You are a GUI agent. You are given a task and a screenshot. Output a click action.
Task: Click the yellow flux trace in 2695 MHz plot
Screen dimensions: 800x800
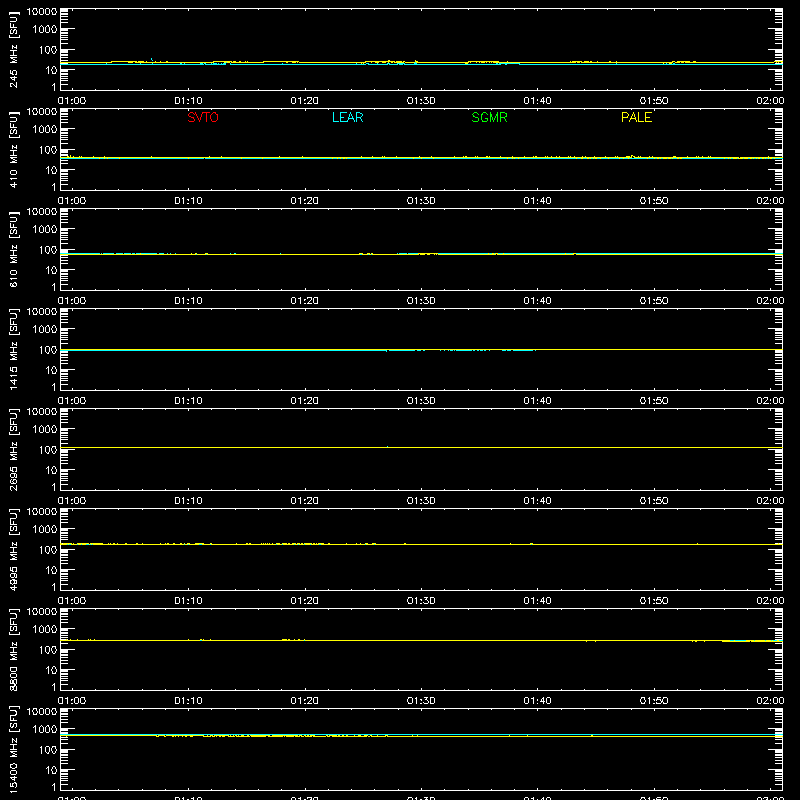coord(421,447)
